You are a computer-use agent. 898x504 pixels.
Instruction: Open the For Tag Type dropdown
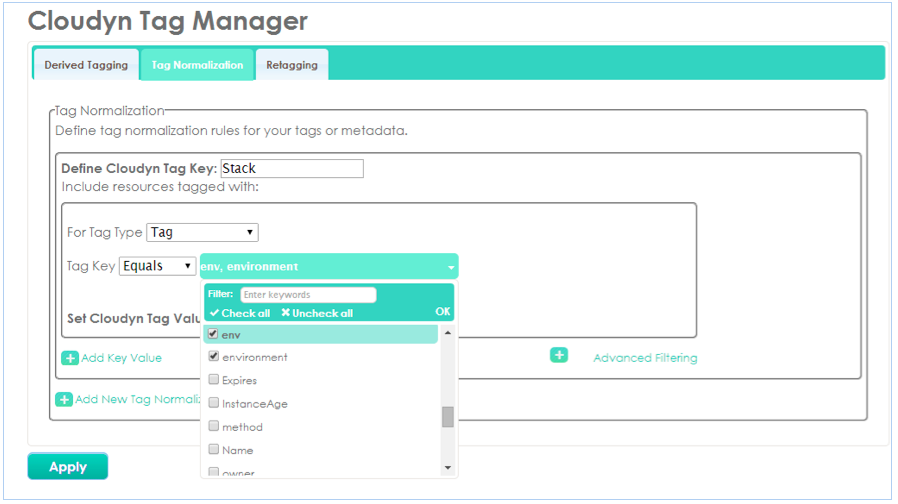pyautogui.click(x=202, y=232)
